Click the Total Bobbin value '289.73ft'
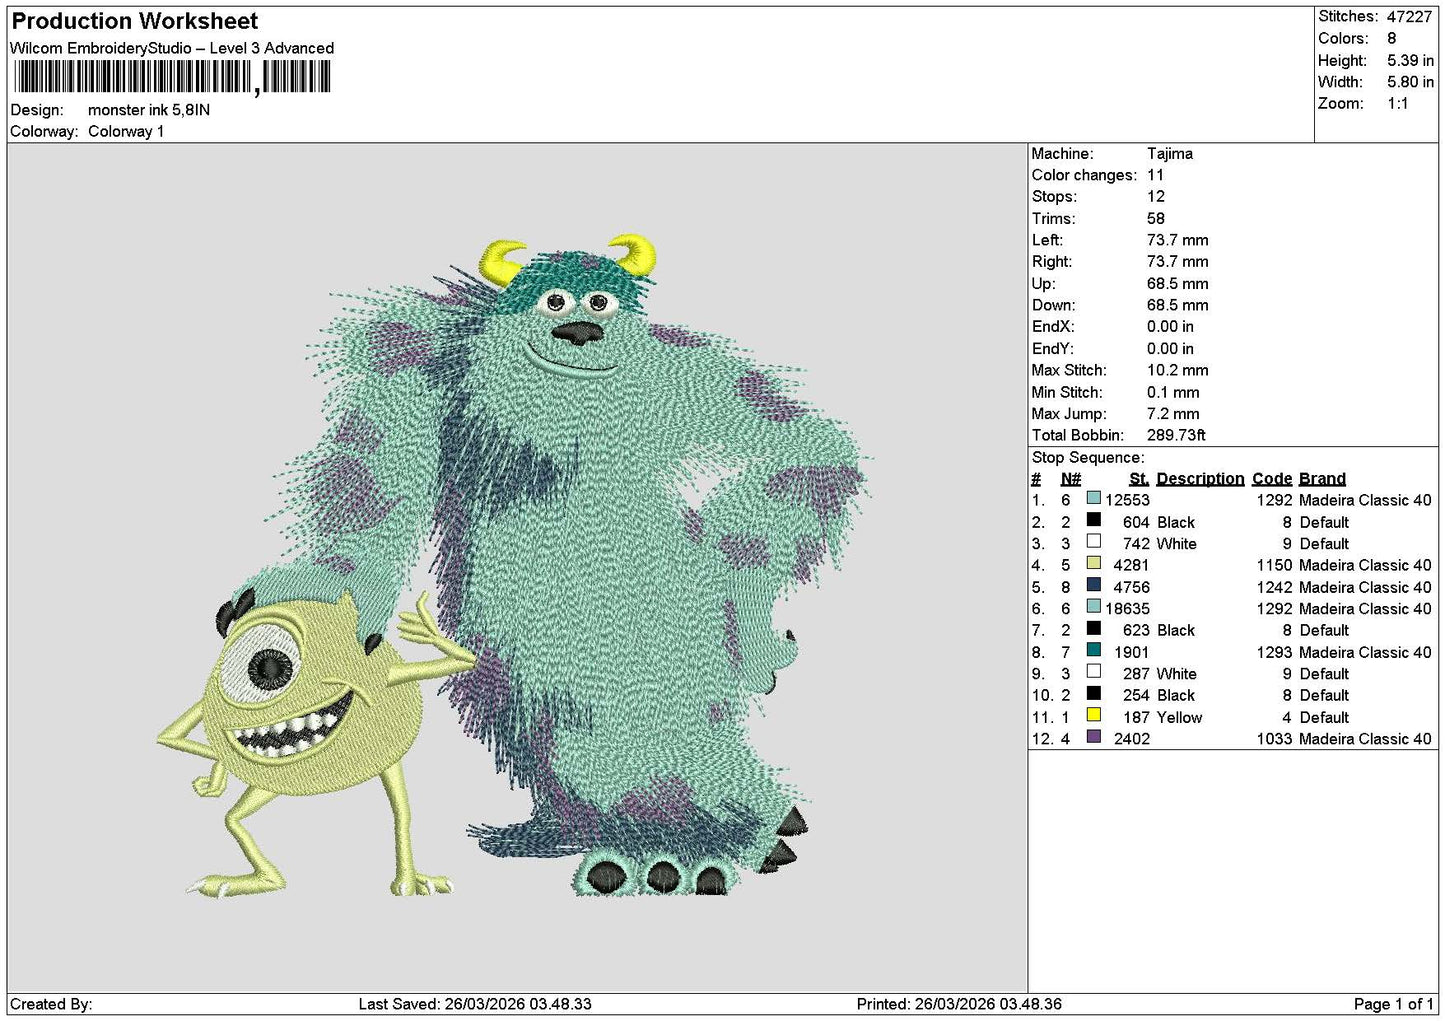The width and height of the screenshot is (1445, 1021). (x=1177, y=435)
